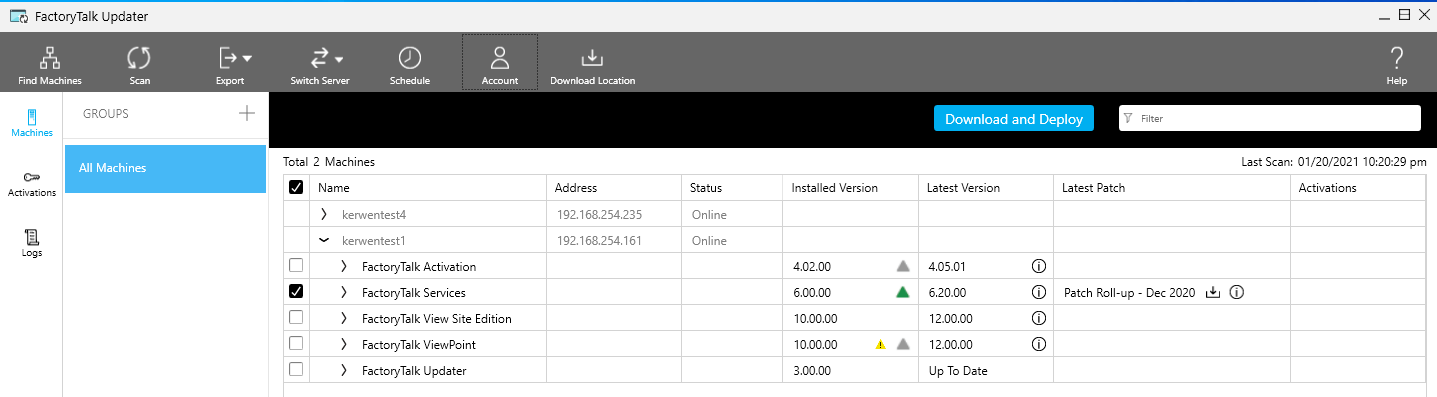This screenshot has height=397, width=1437.
Task: Sort by Installed Version column header
Action: pos(850,187)
